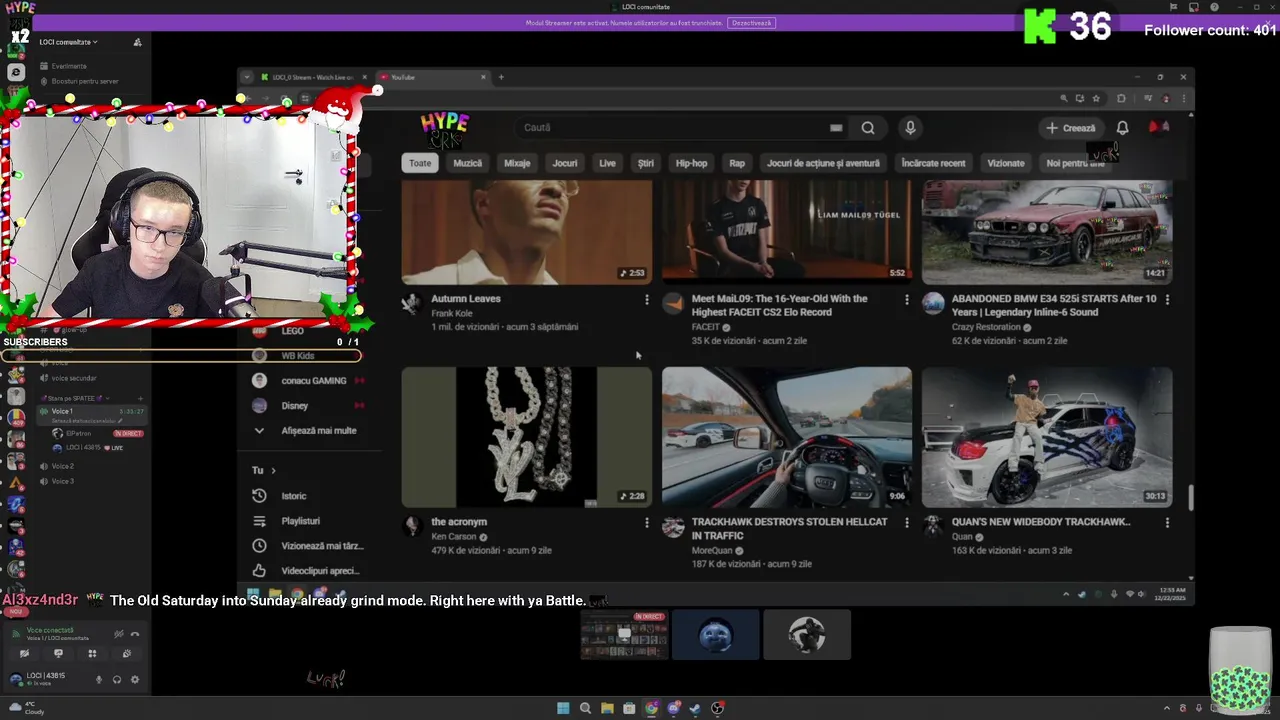Select Jocuri de acțiune și aventură chip
Viewport: 1280px width, 720px height.
(823, 163)
